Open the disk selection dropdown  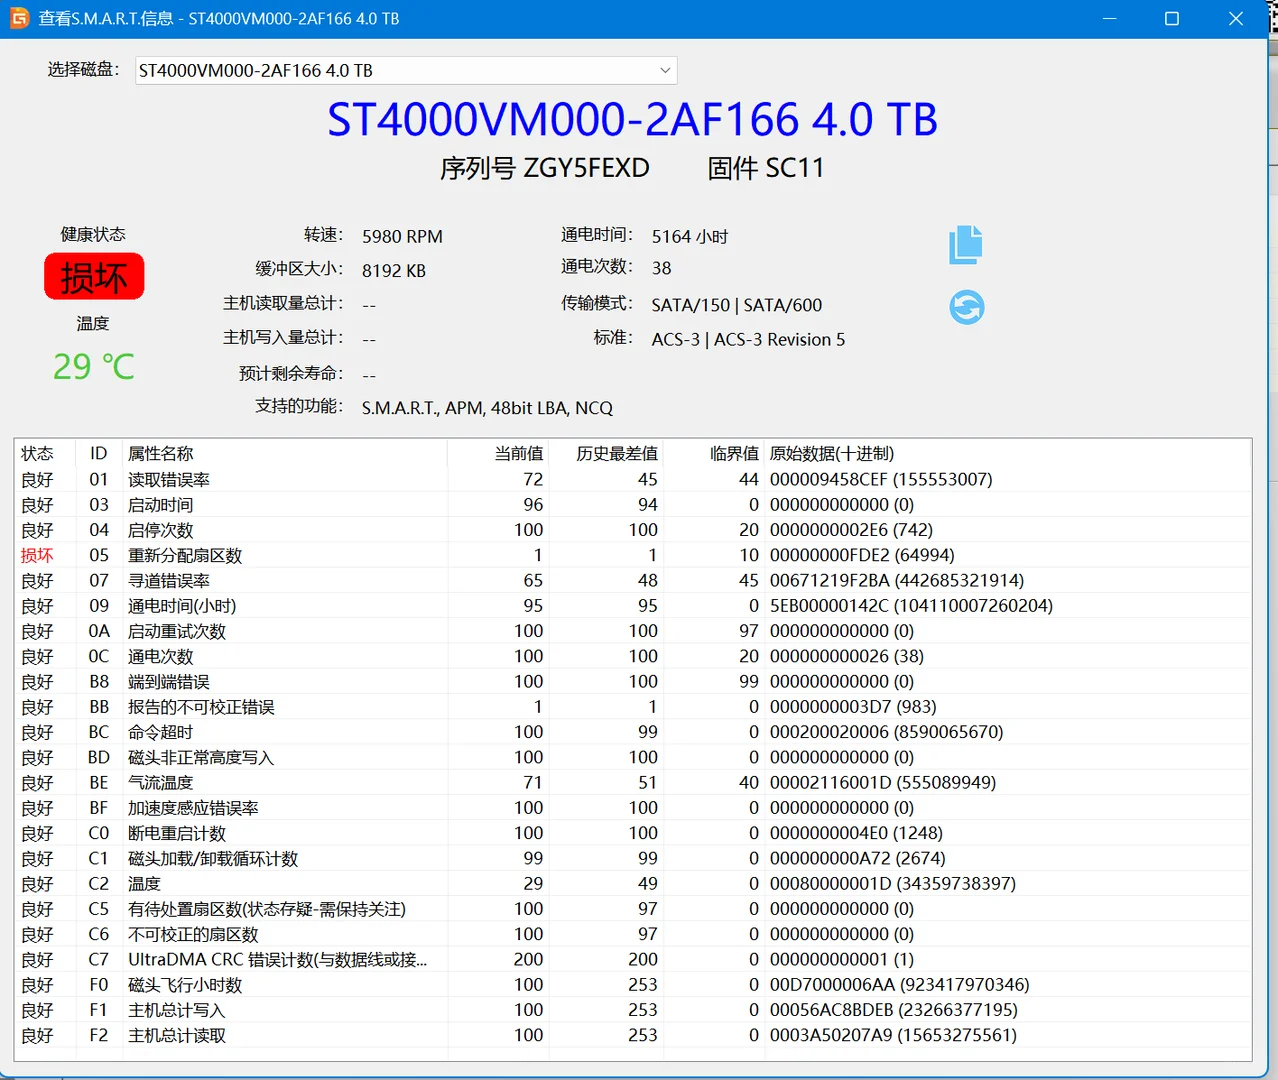click(x=406, y=70)
